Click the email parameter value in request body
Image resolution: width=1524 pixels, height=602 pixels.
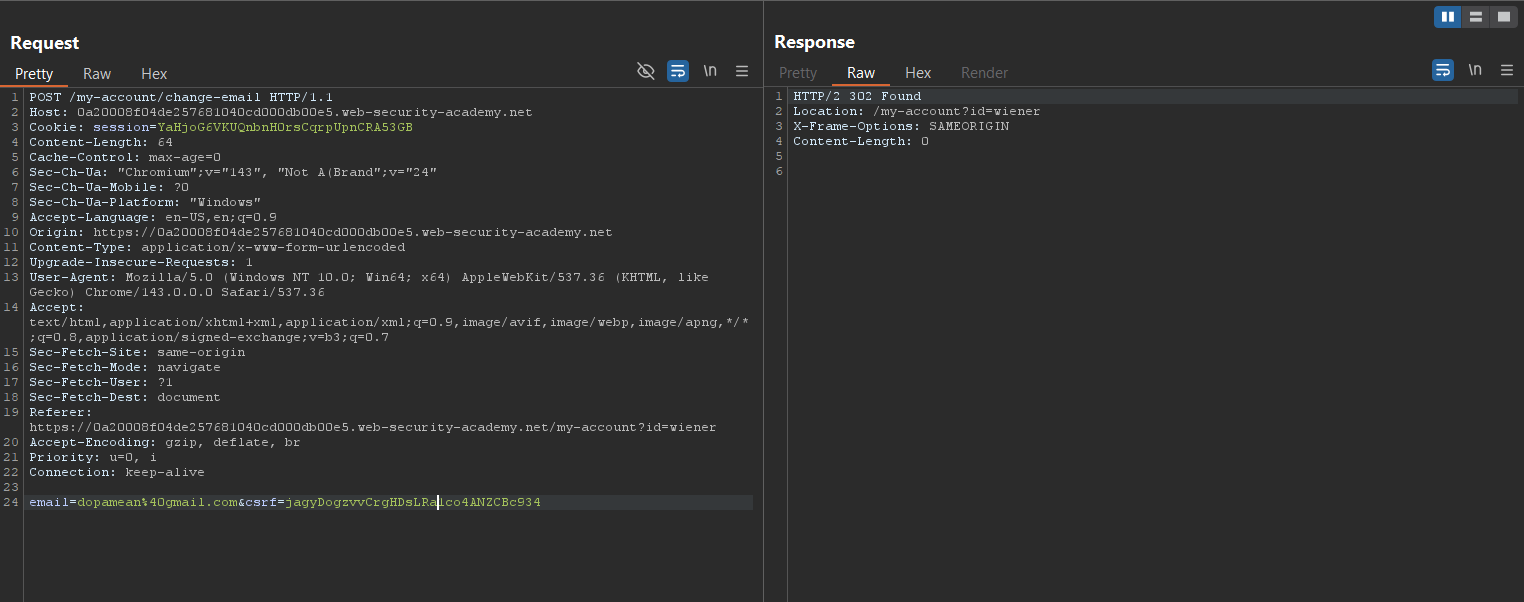[x=157, y=502]
